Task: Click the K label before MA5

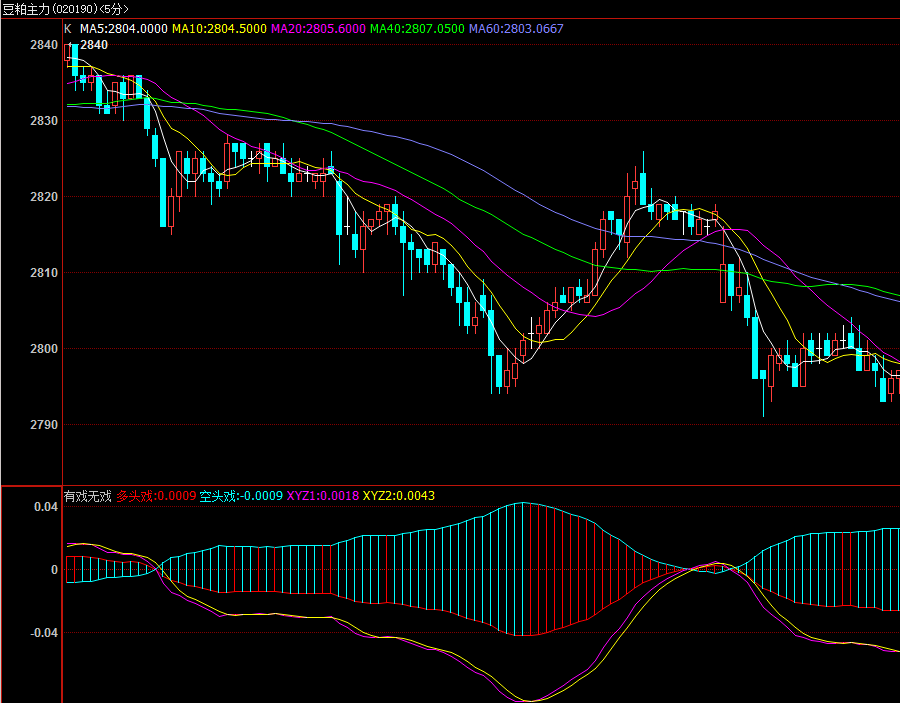Action: tap(68, 29)
